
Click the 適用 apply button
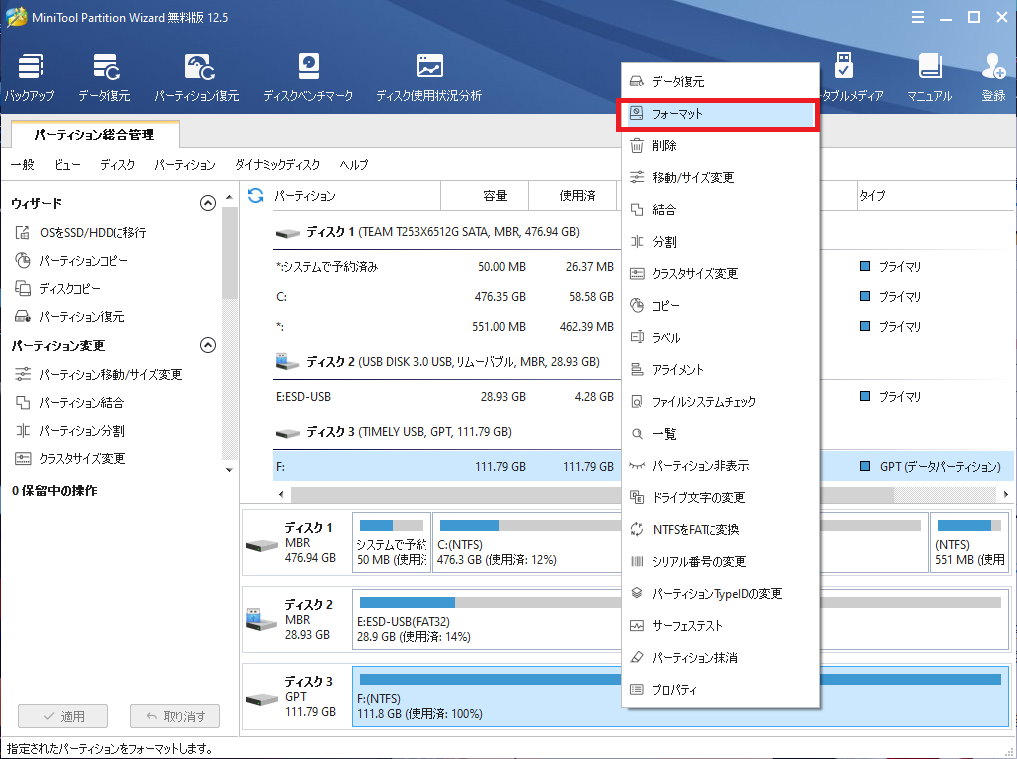click(x=63, y=716)
